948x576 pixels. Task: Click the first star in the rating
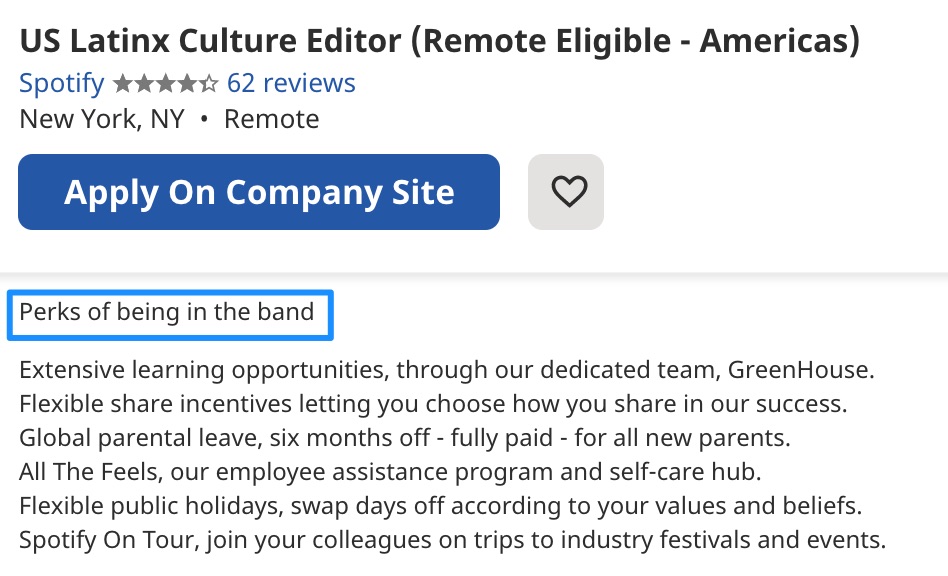123,83
